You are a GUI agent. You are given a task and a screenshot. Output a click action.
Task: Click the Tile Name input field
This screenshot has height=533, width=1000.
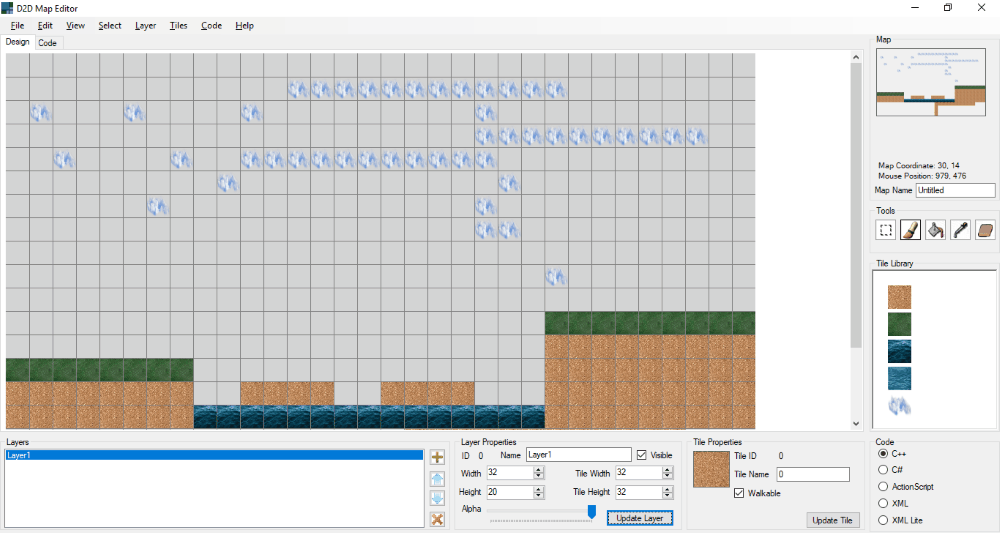pyautogui.click(x=813, y=474)
